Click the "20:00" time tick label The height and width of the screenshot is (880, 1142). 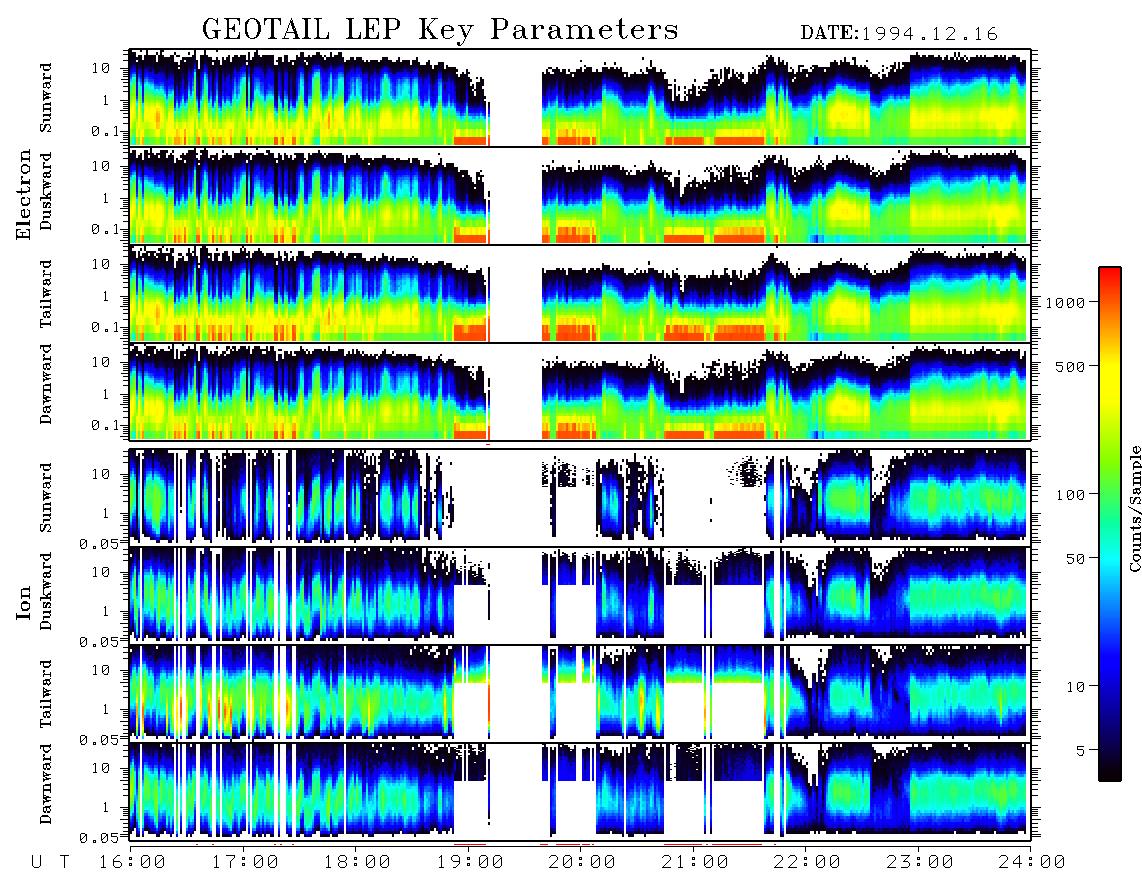tap(582, 863)
